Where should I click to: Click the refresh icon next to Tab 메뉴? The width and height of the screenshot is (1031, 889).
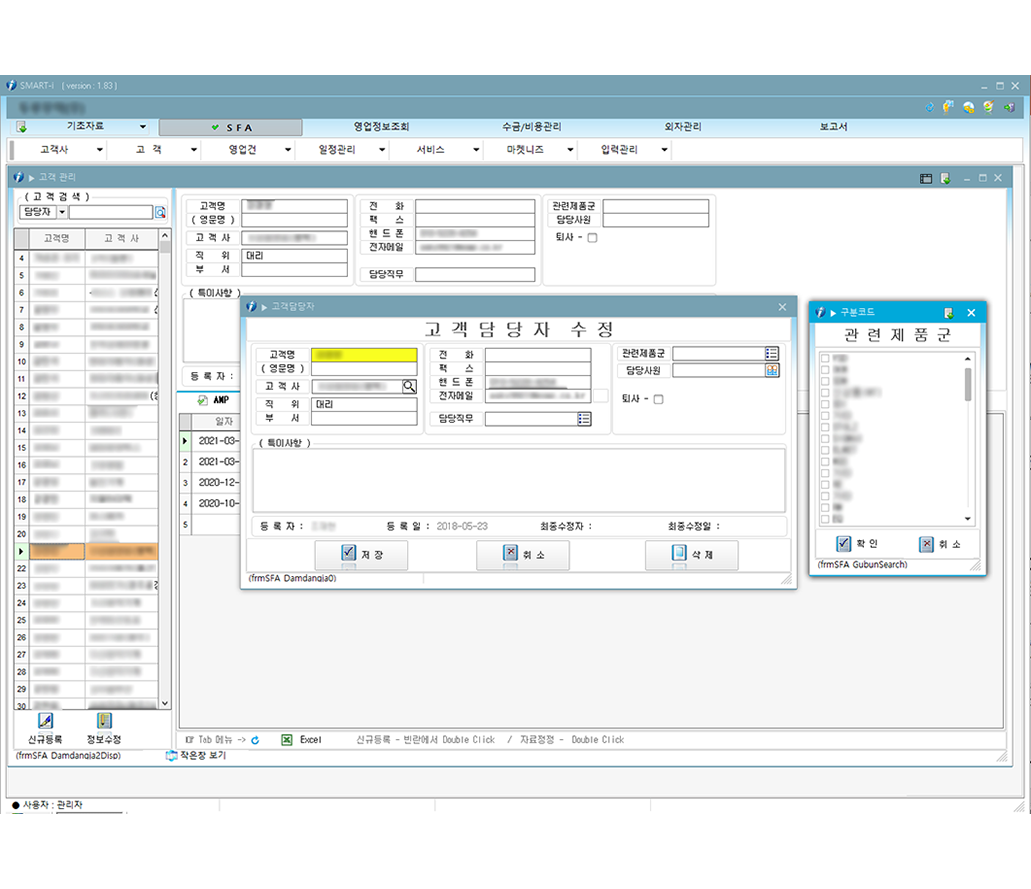256,740
